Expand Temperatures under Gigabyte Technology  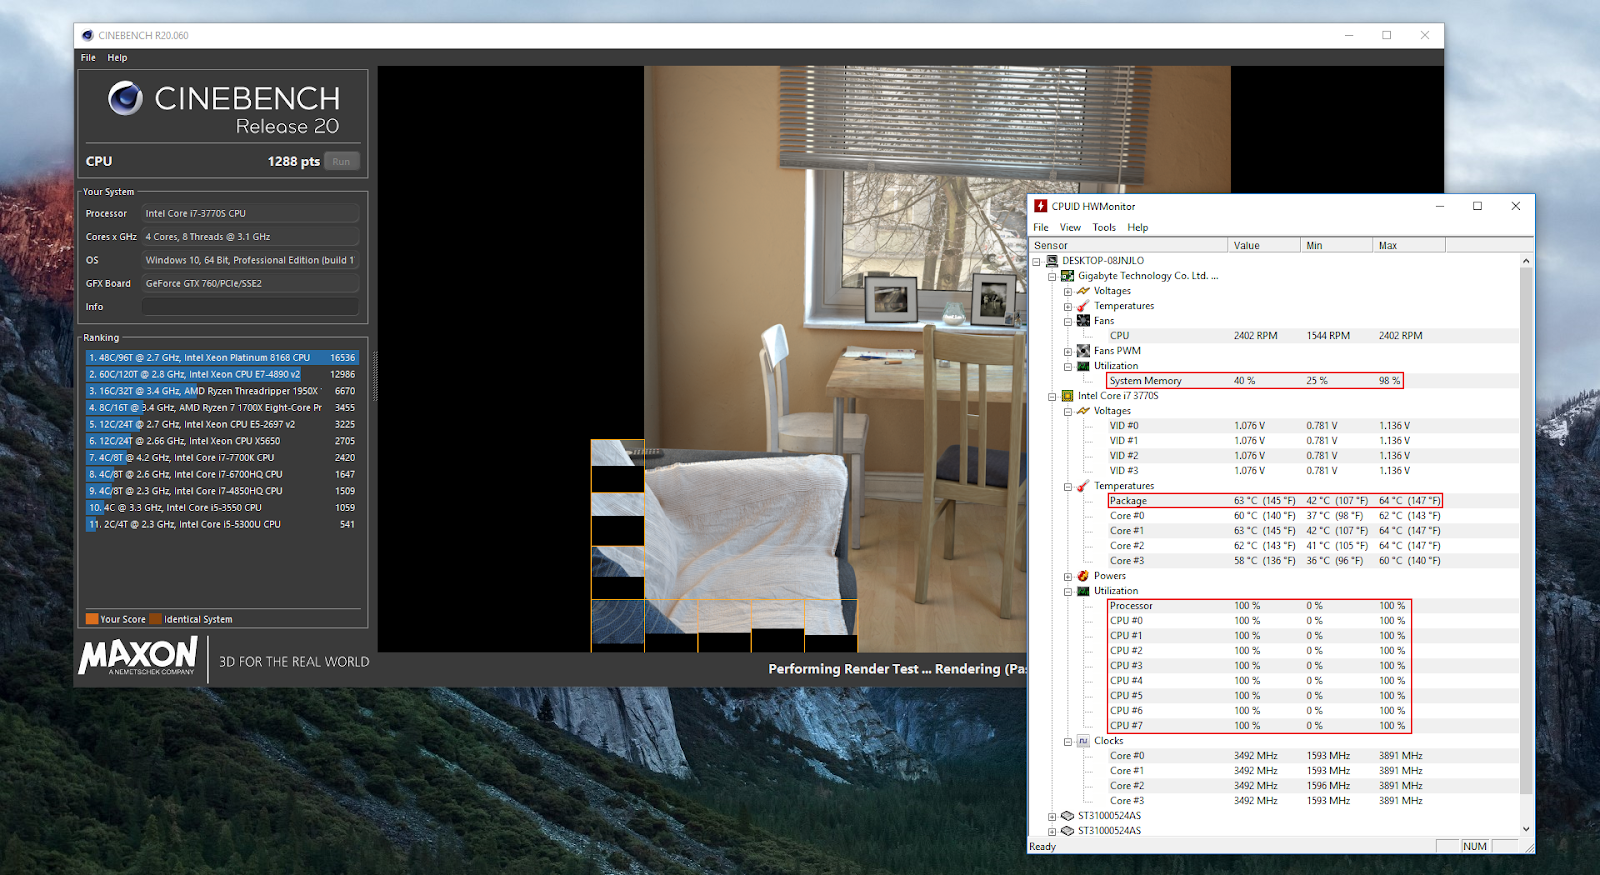pos(1068,306)
